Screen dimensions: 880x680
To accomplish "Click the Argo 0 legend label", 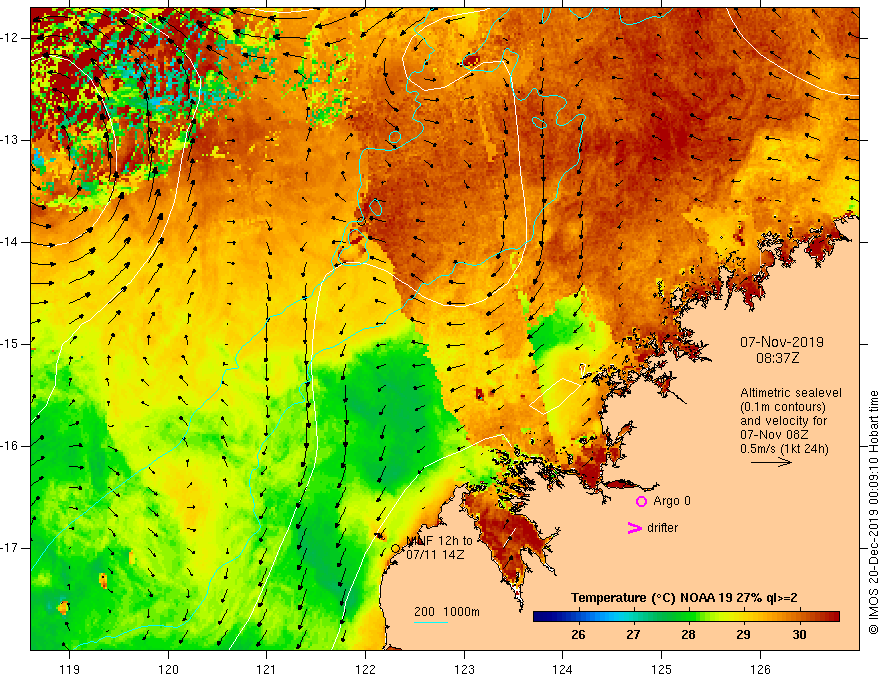I will [672, 501].
